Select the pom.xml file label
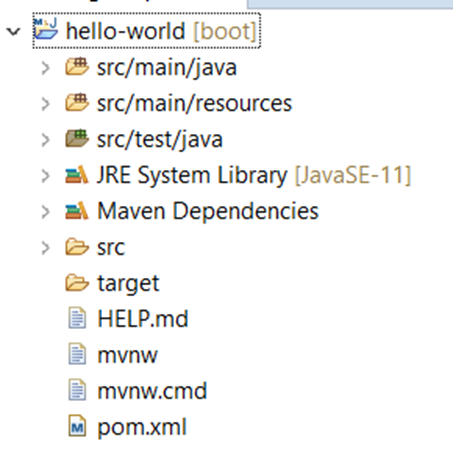Viewport: 453px width, 463px height. (x=142, y=427)
